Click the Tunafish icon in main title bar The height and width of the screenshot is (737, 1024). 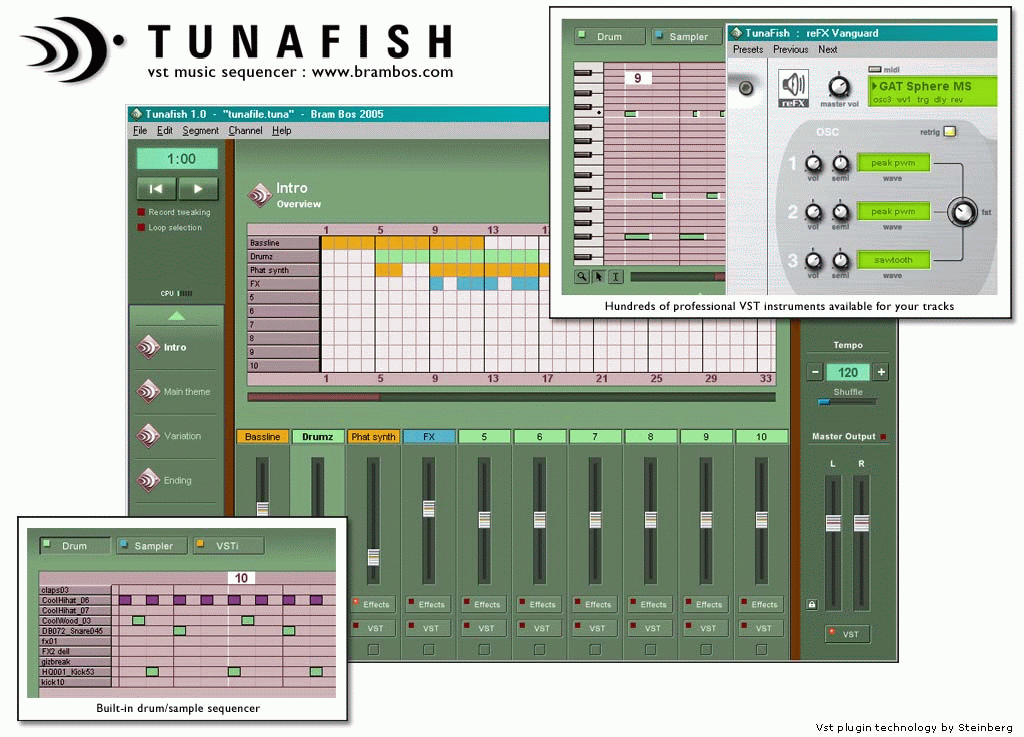(x=136, y=114)
